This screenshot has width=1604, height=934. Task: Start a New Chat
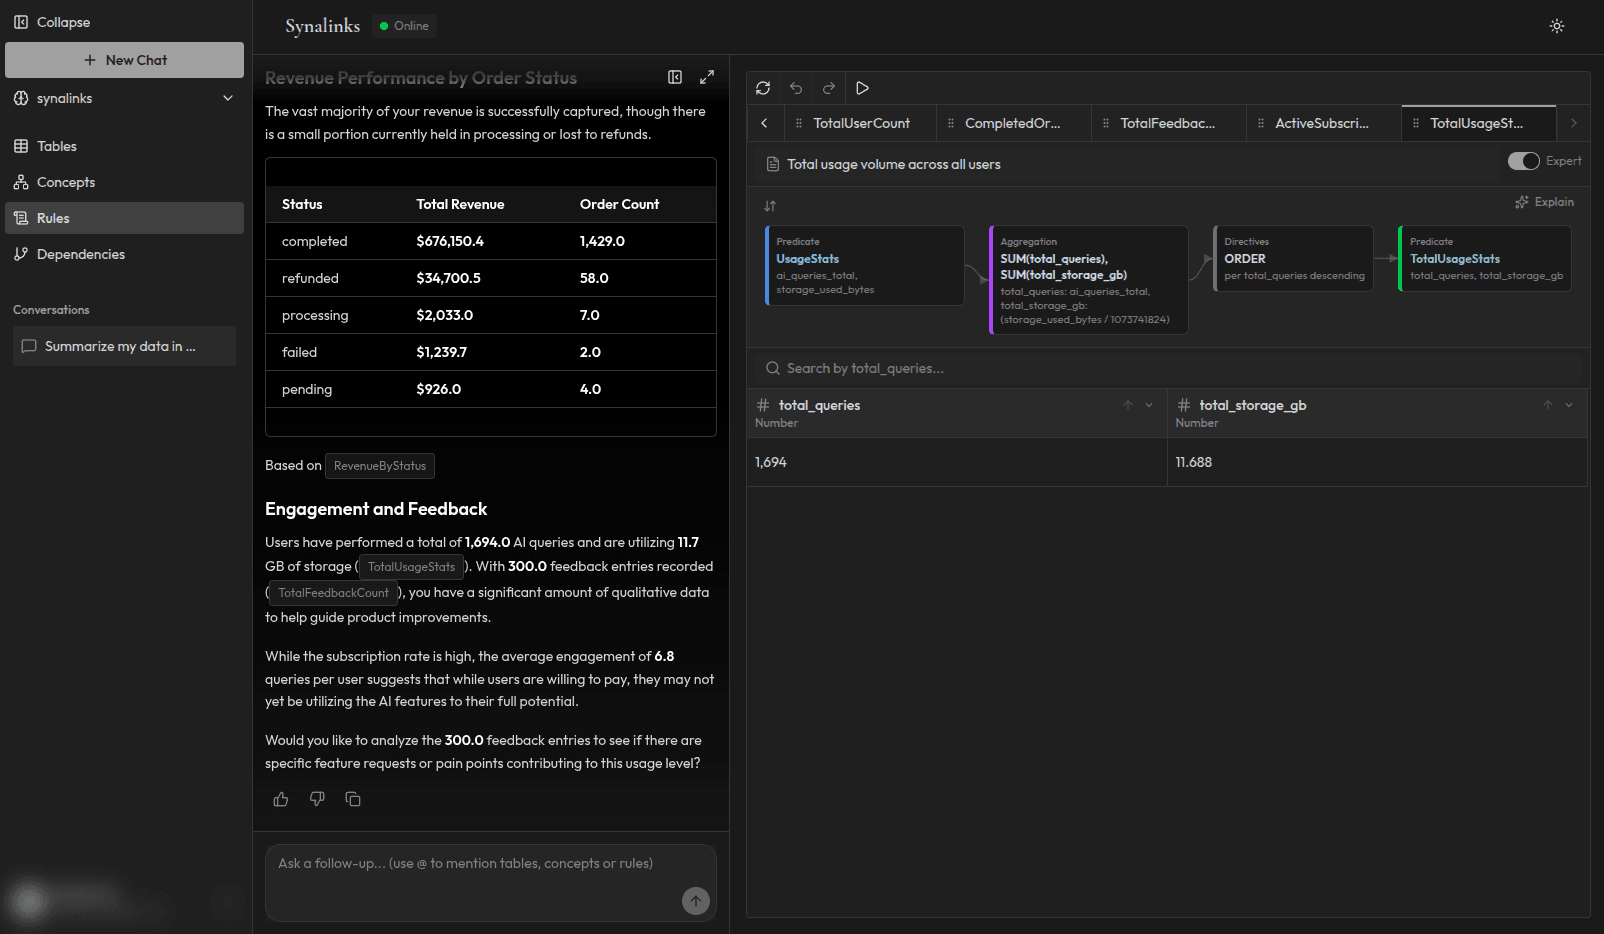point(124,60)
